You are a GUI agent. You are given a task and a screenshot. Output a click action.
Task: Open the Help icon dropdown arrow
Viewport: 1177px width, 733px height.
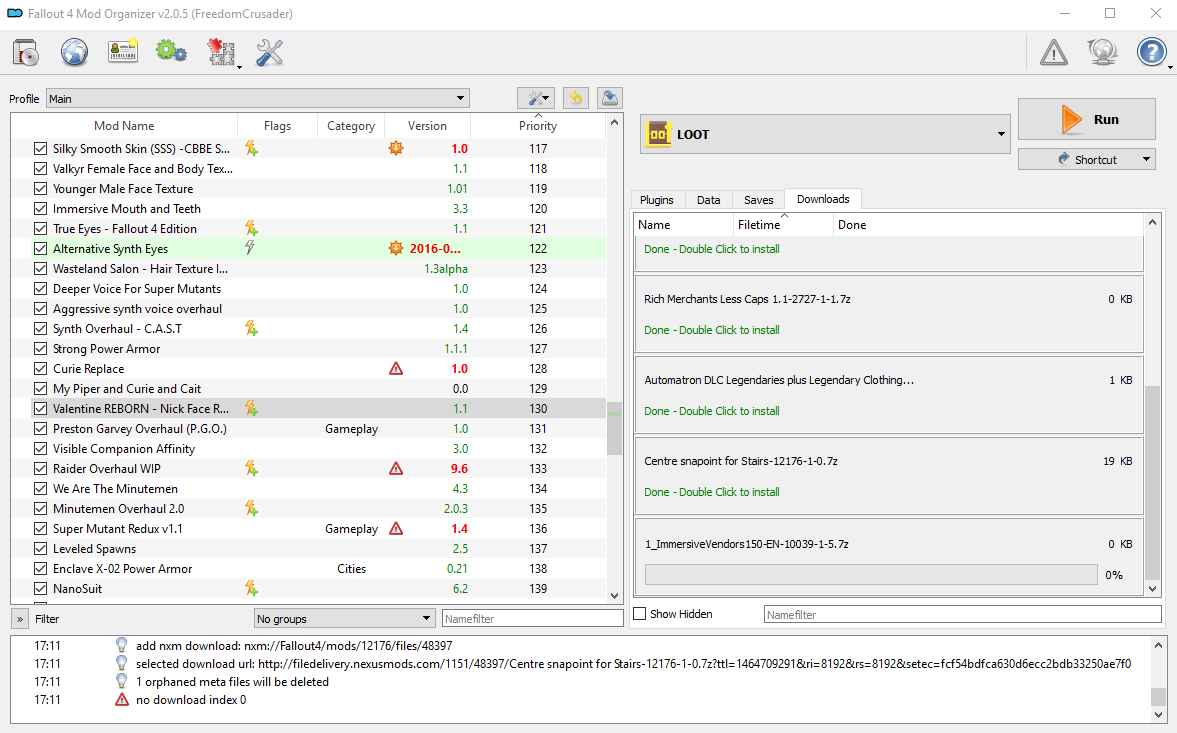(x=1169, y=67)
